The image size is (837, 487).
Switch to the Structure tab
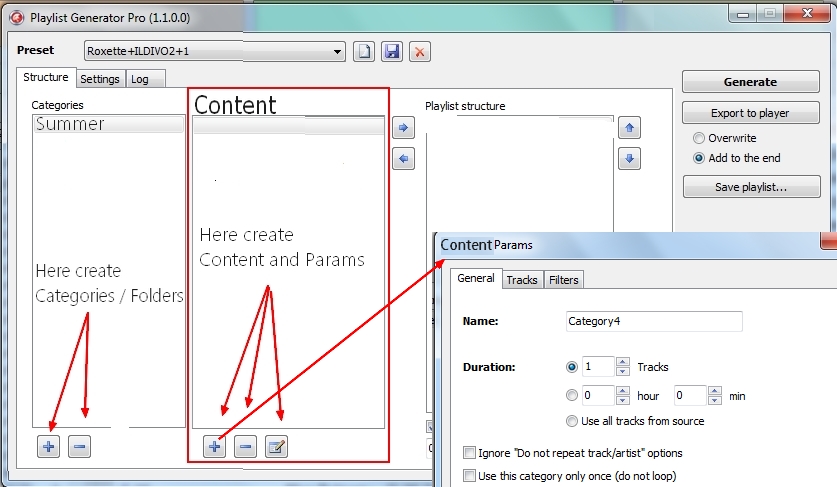click(x=46, y=77)
